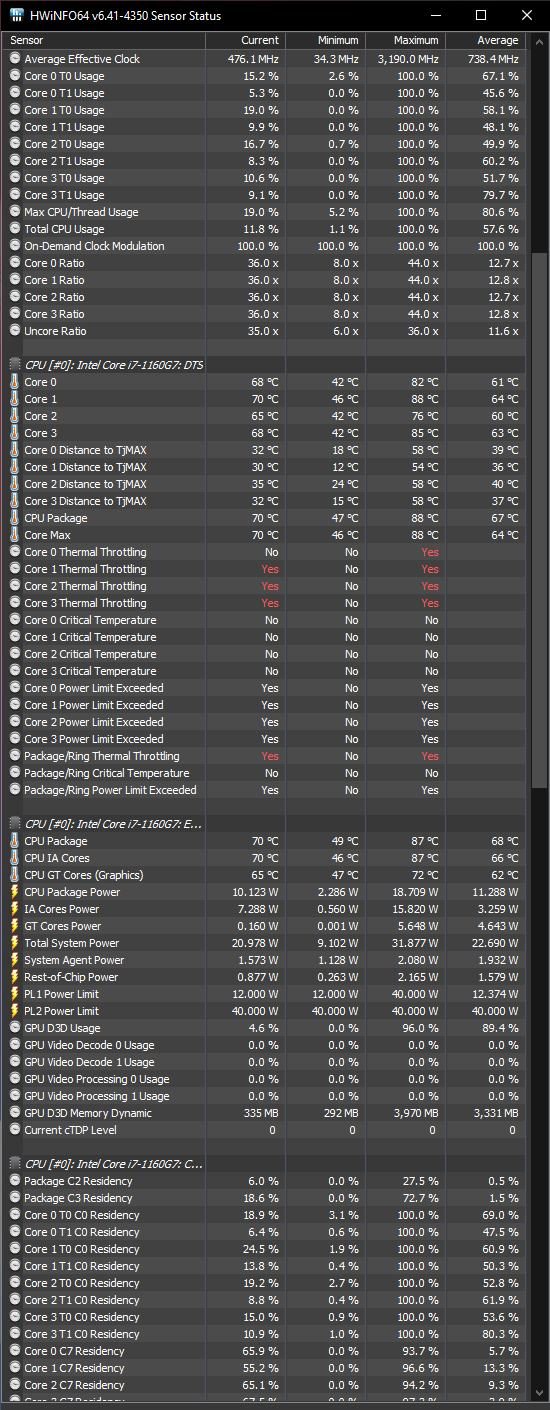Select icon for Core 2 Critical Temperature
The height and width of the screenshot is (1410, 550).
(x=14, y=654)
